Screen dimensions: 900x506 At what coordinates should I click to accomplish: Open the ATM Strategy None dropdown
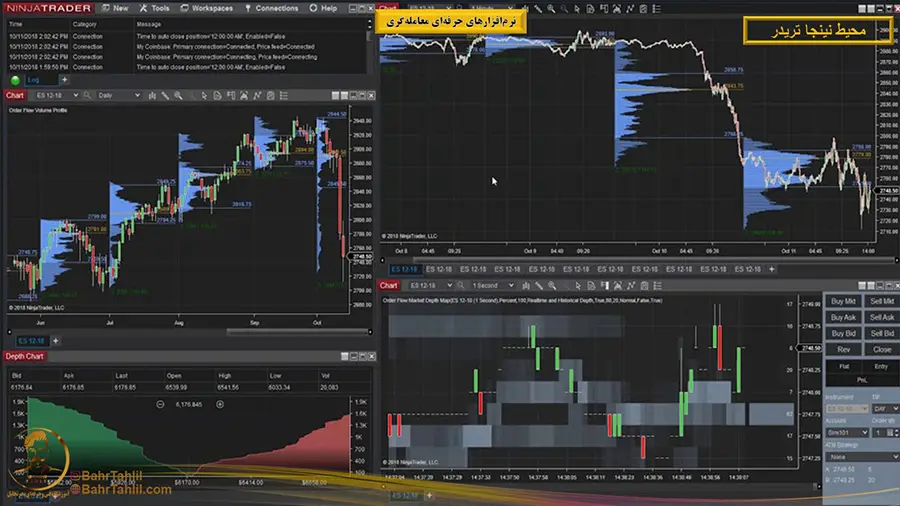(862, 457)
